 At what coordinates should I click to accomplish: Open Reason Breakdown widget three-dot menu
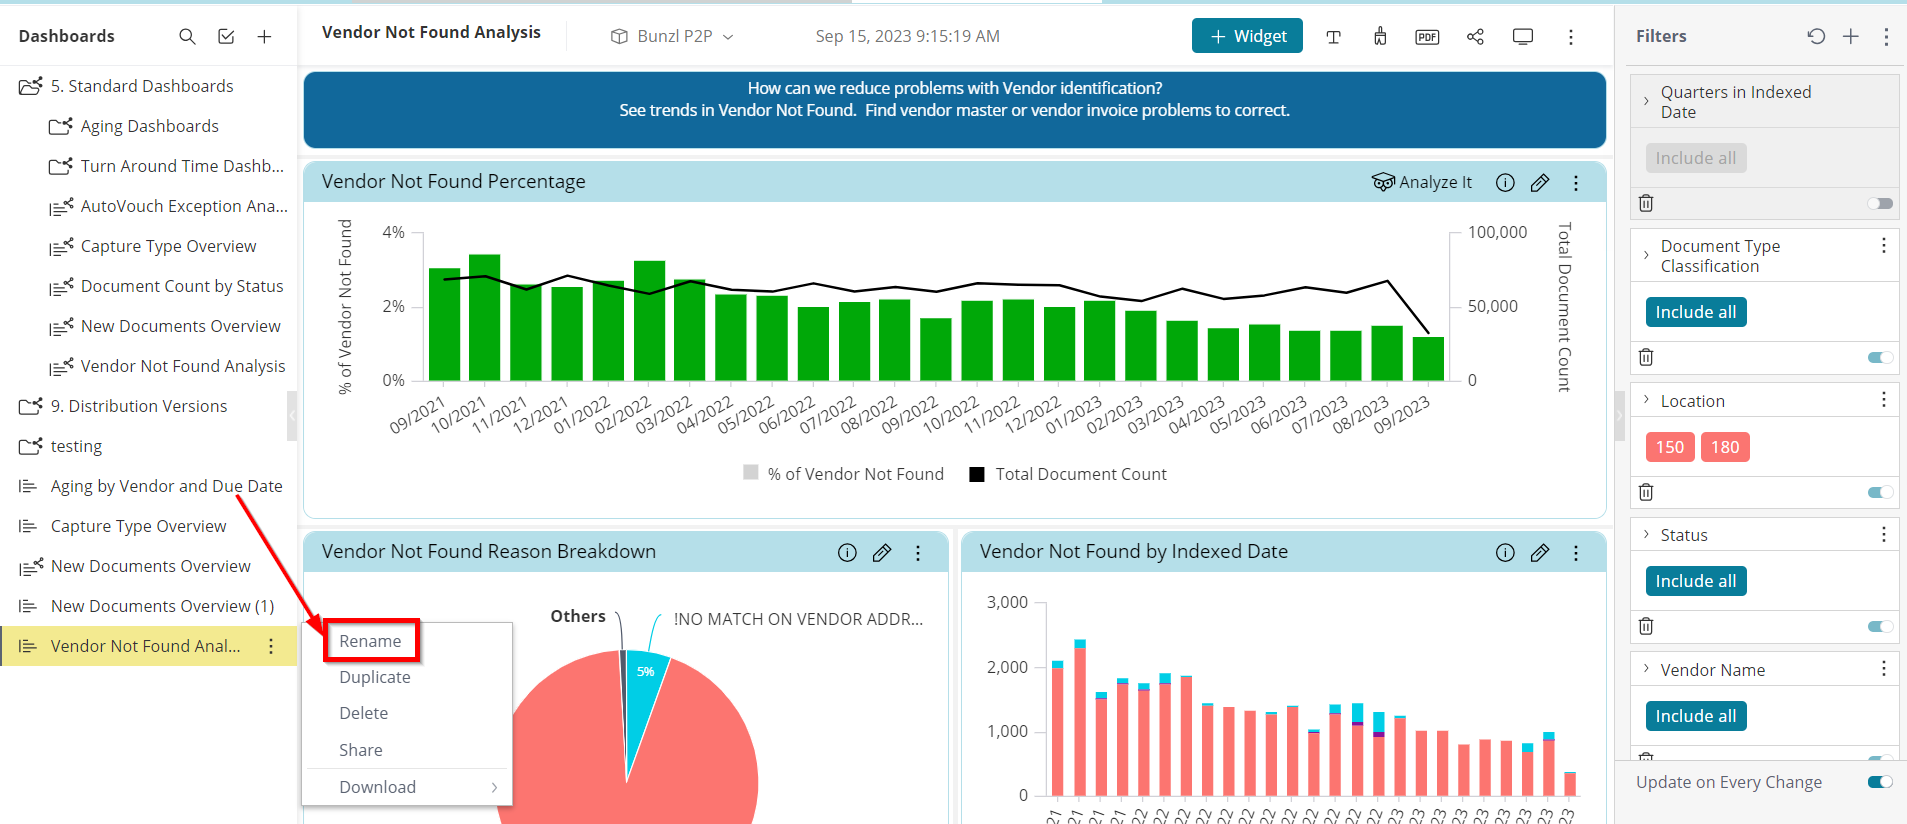click(x=918, y=552)
